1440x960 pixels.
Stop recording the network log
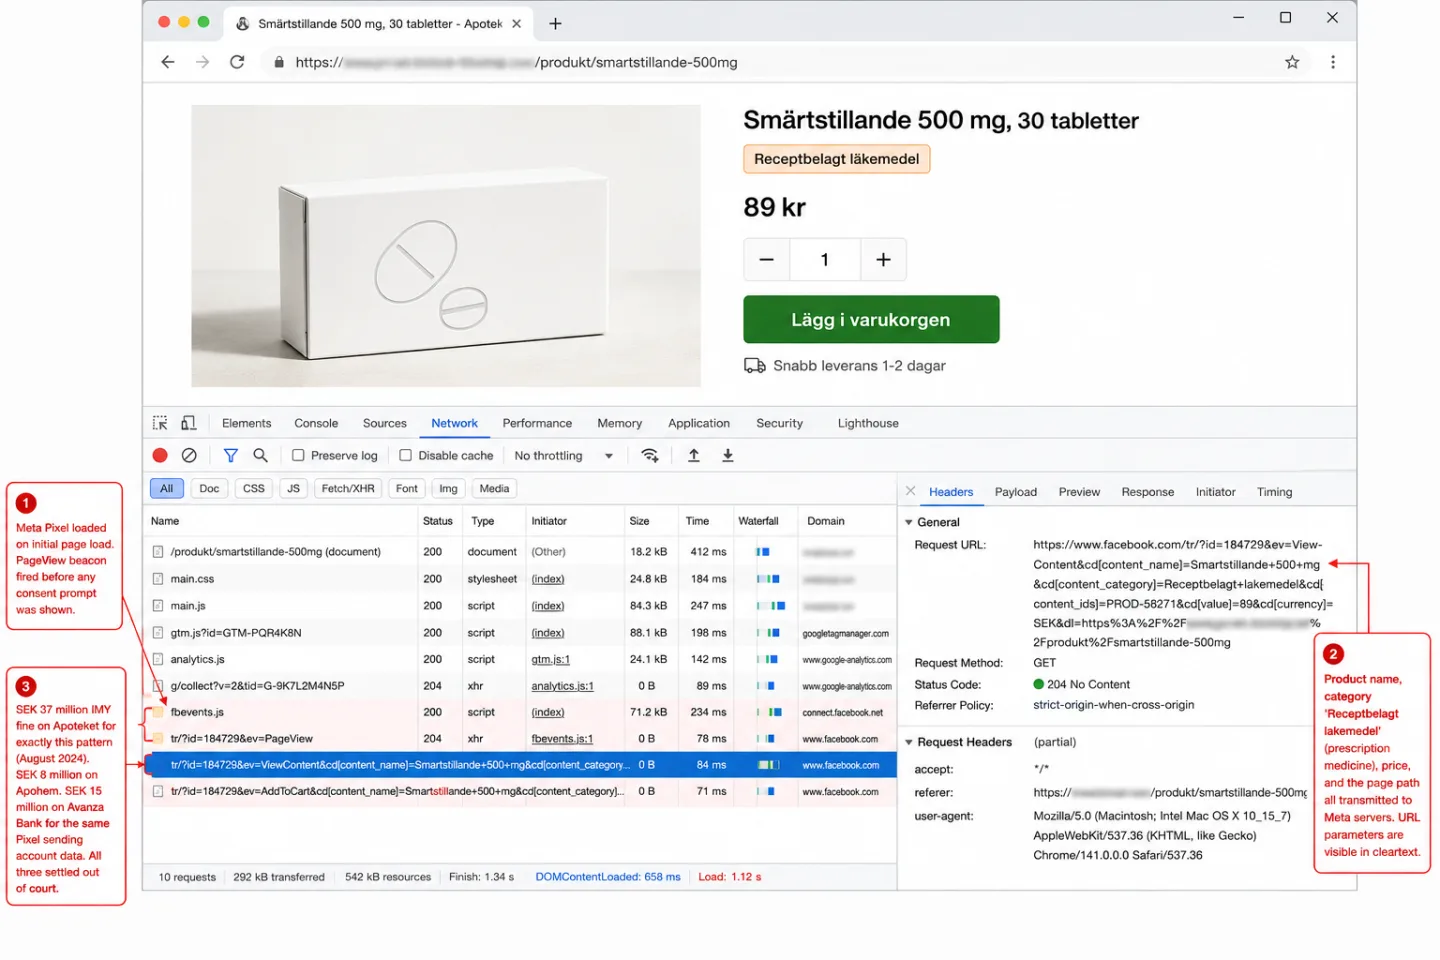pos(160,455)
